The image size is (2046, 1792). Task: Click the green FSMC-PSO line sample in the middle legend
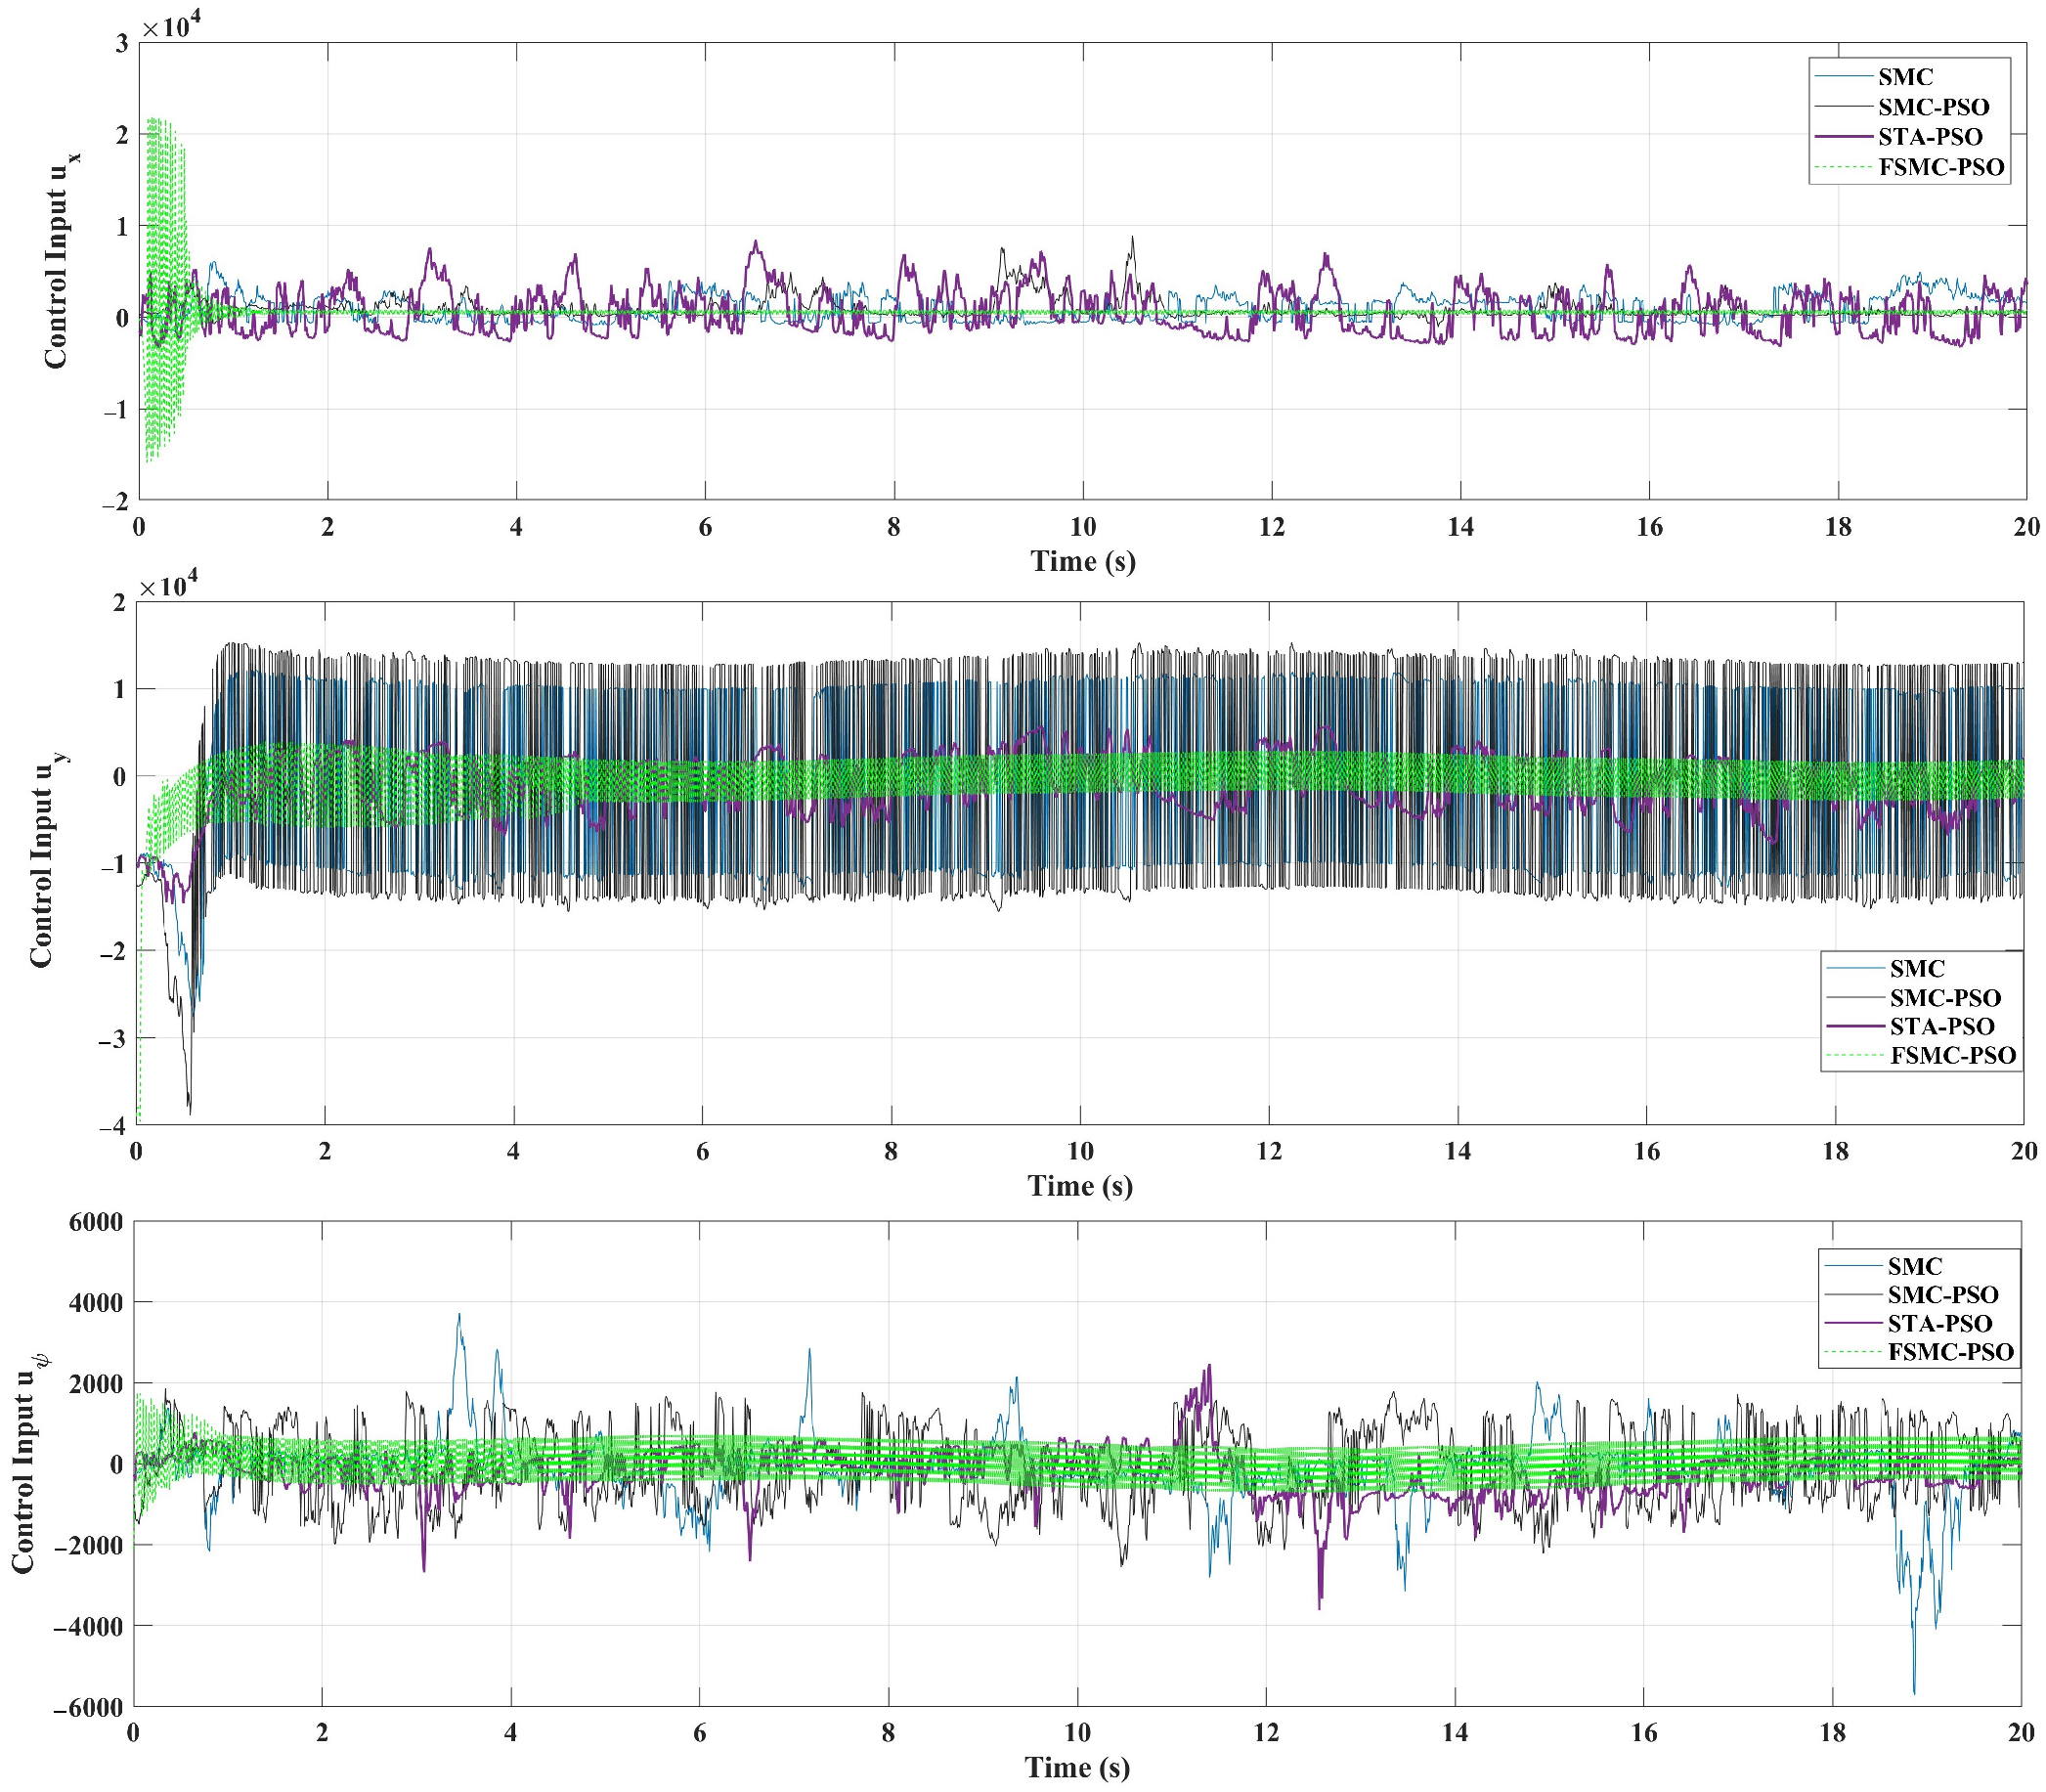[x=1854, y=1055]
